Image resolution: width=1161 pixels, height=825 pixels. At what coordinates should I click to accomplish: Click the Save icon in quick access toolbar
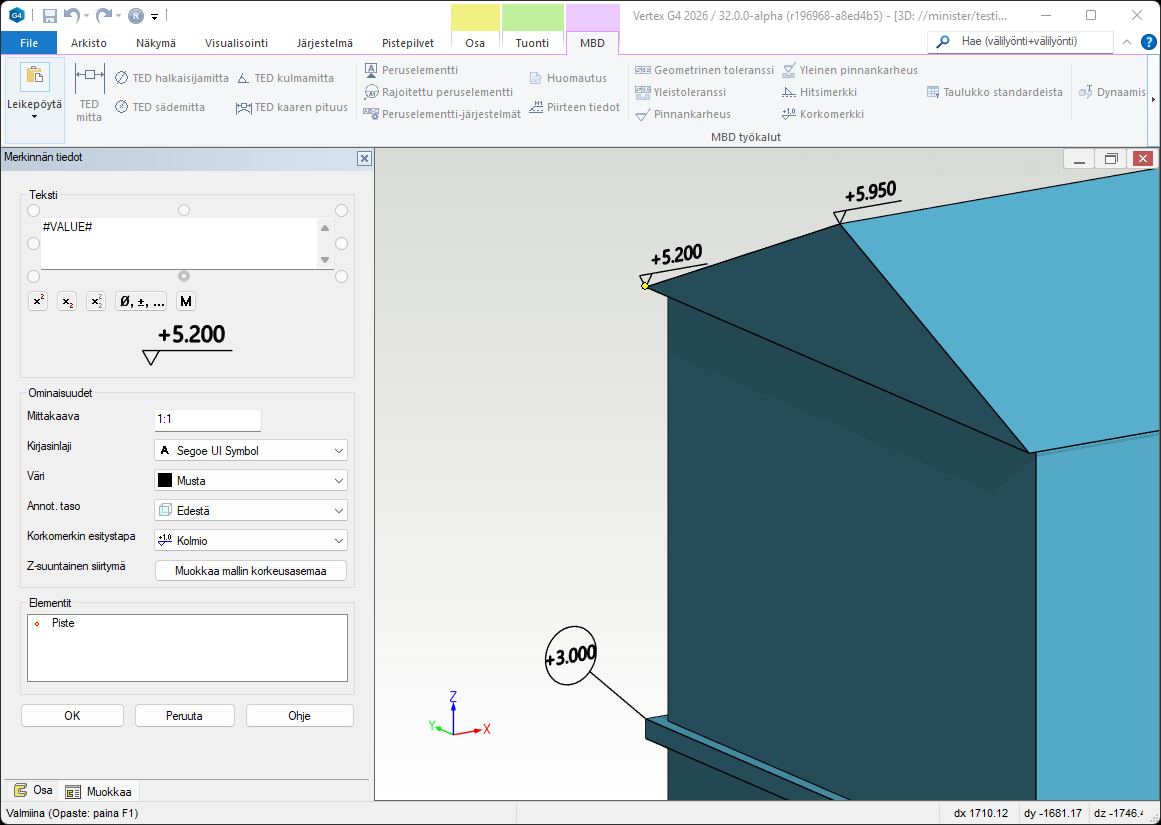coord(50,16)
